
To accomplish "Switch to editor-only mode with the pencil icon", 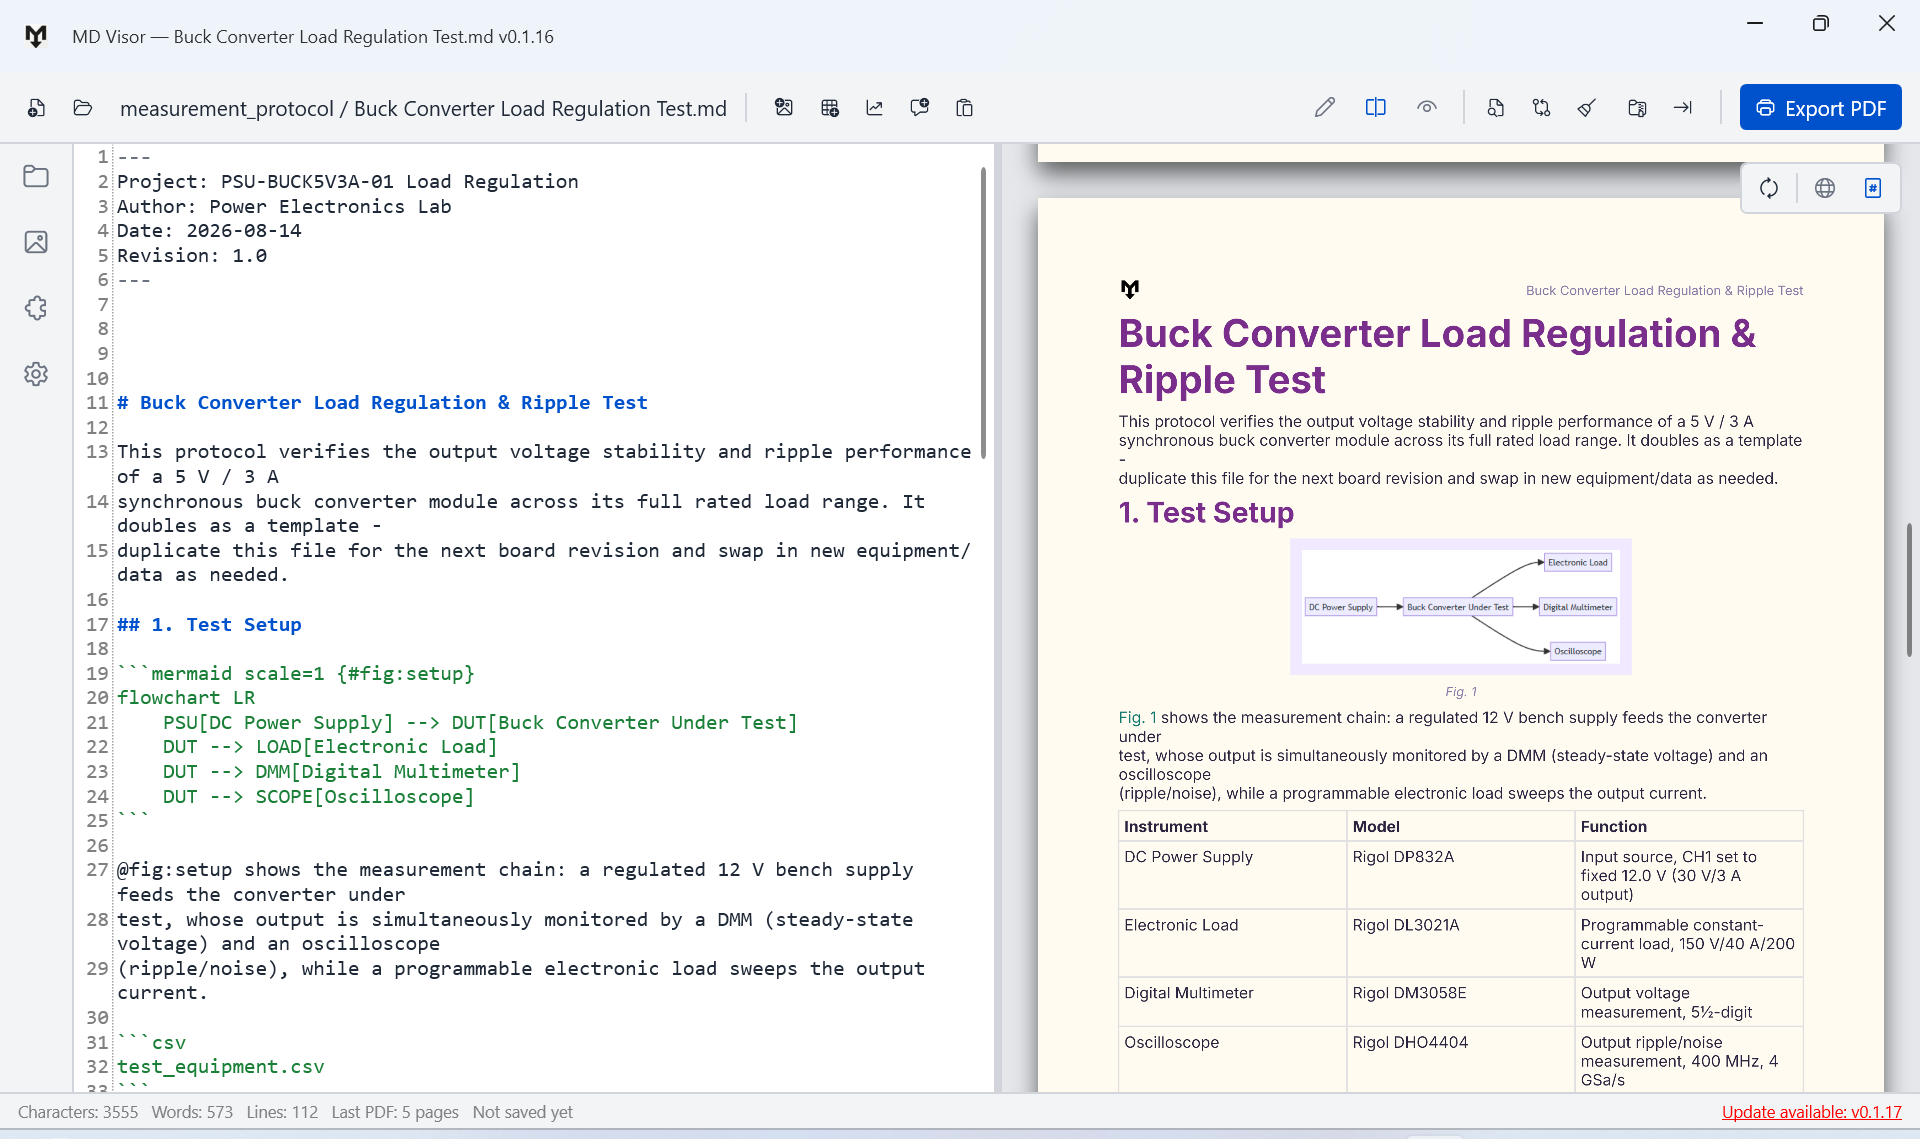I will click(1325, 108).
